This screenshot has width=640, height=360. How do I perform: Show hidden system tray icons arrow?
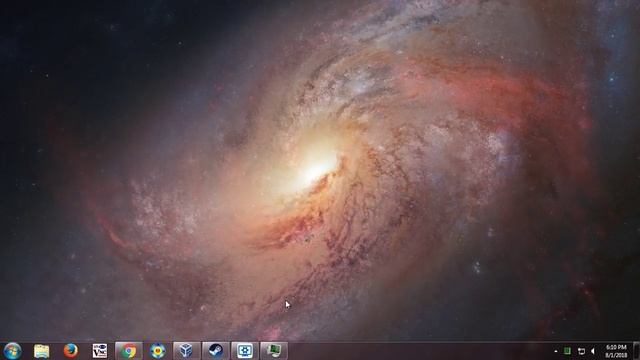(556, 351)
